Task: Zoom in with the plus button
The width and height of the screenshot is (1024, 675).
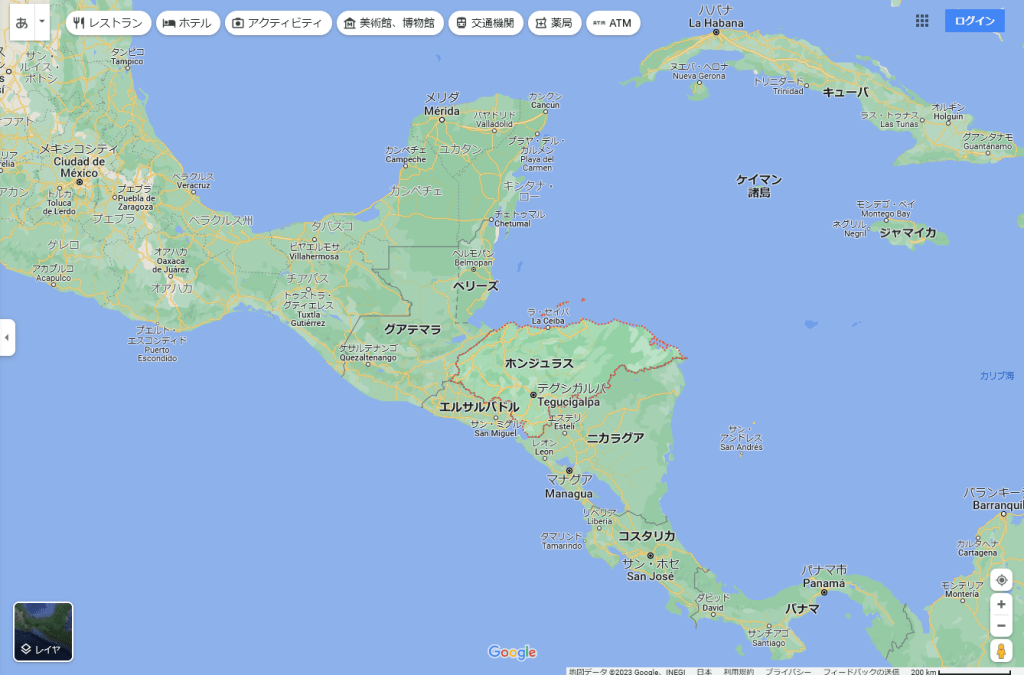Action: click(1001, 604)
